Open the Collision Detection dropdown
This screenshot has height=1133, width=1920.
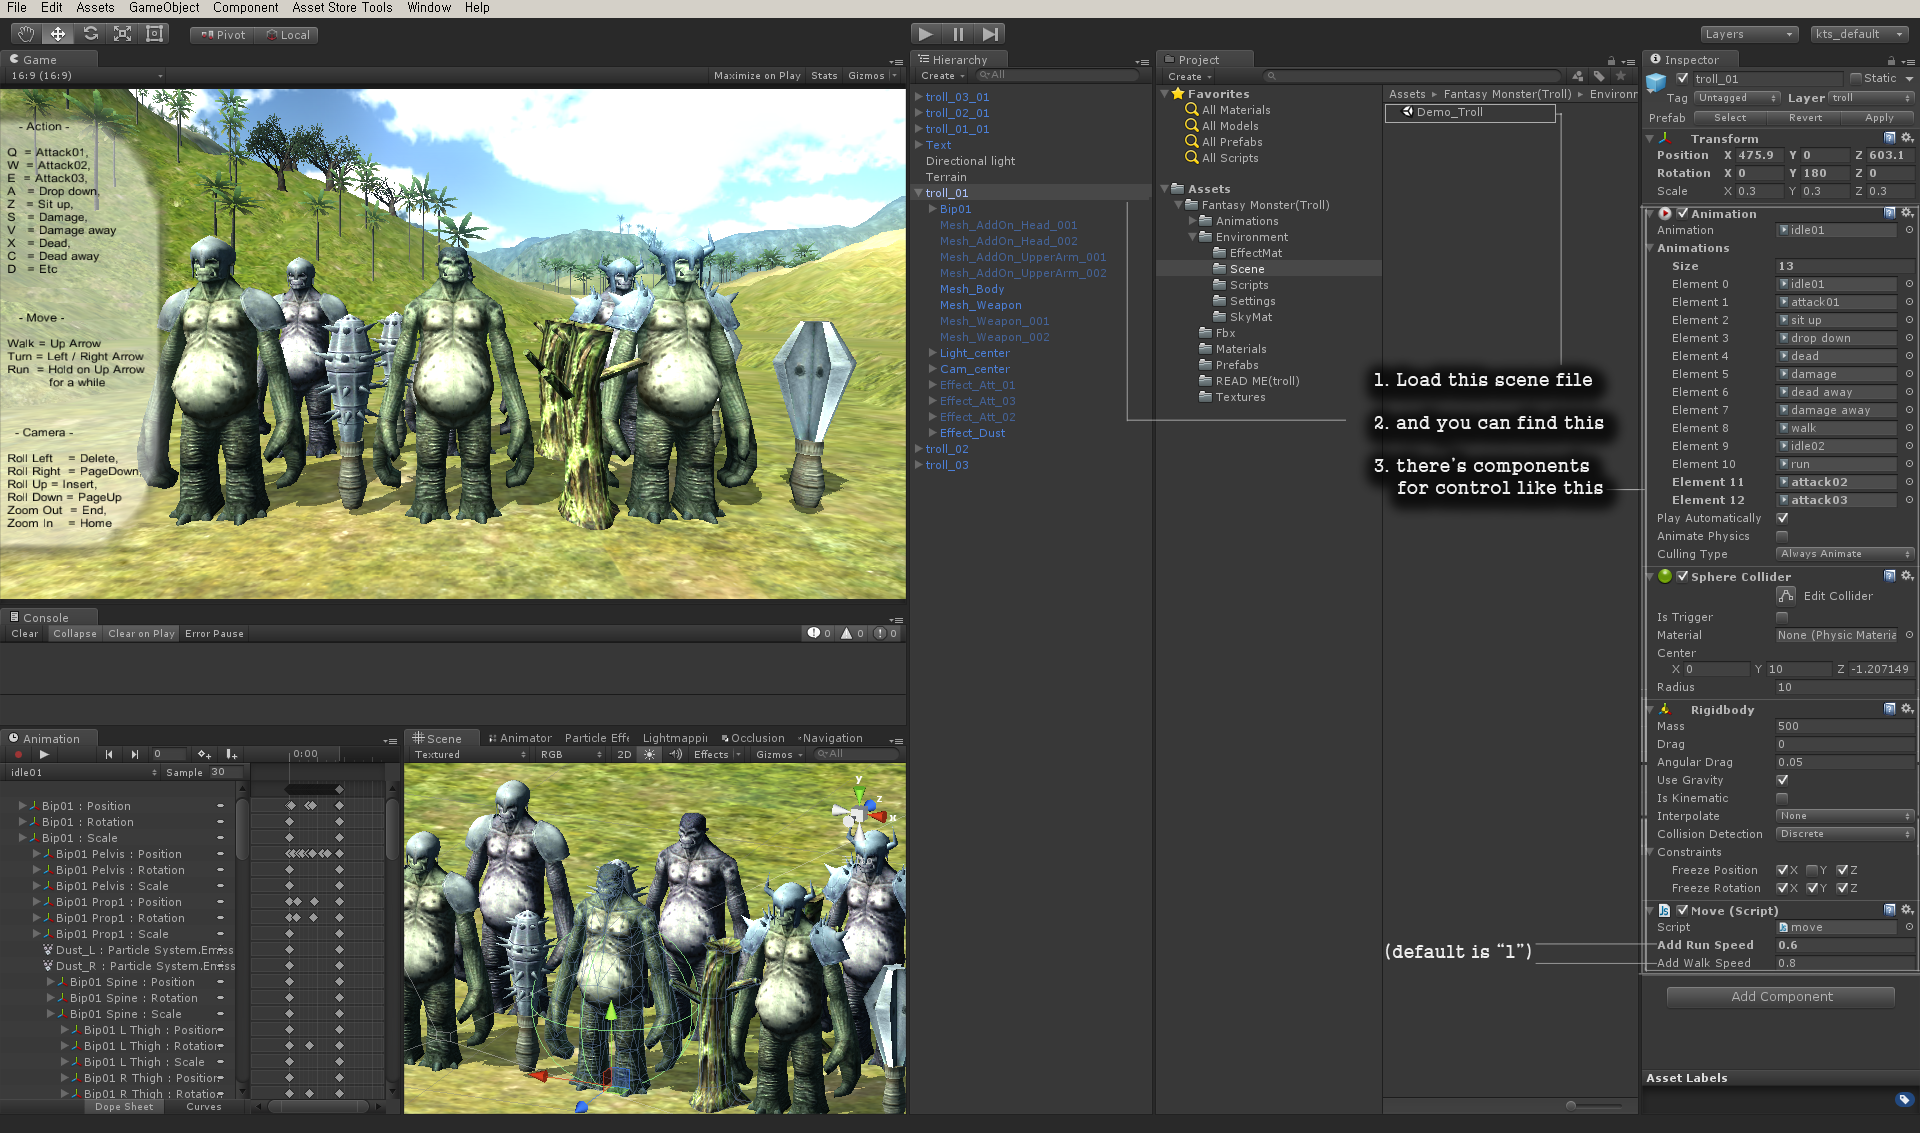(1845, 834)
